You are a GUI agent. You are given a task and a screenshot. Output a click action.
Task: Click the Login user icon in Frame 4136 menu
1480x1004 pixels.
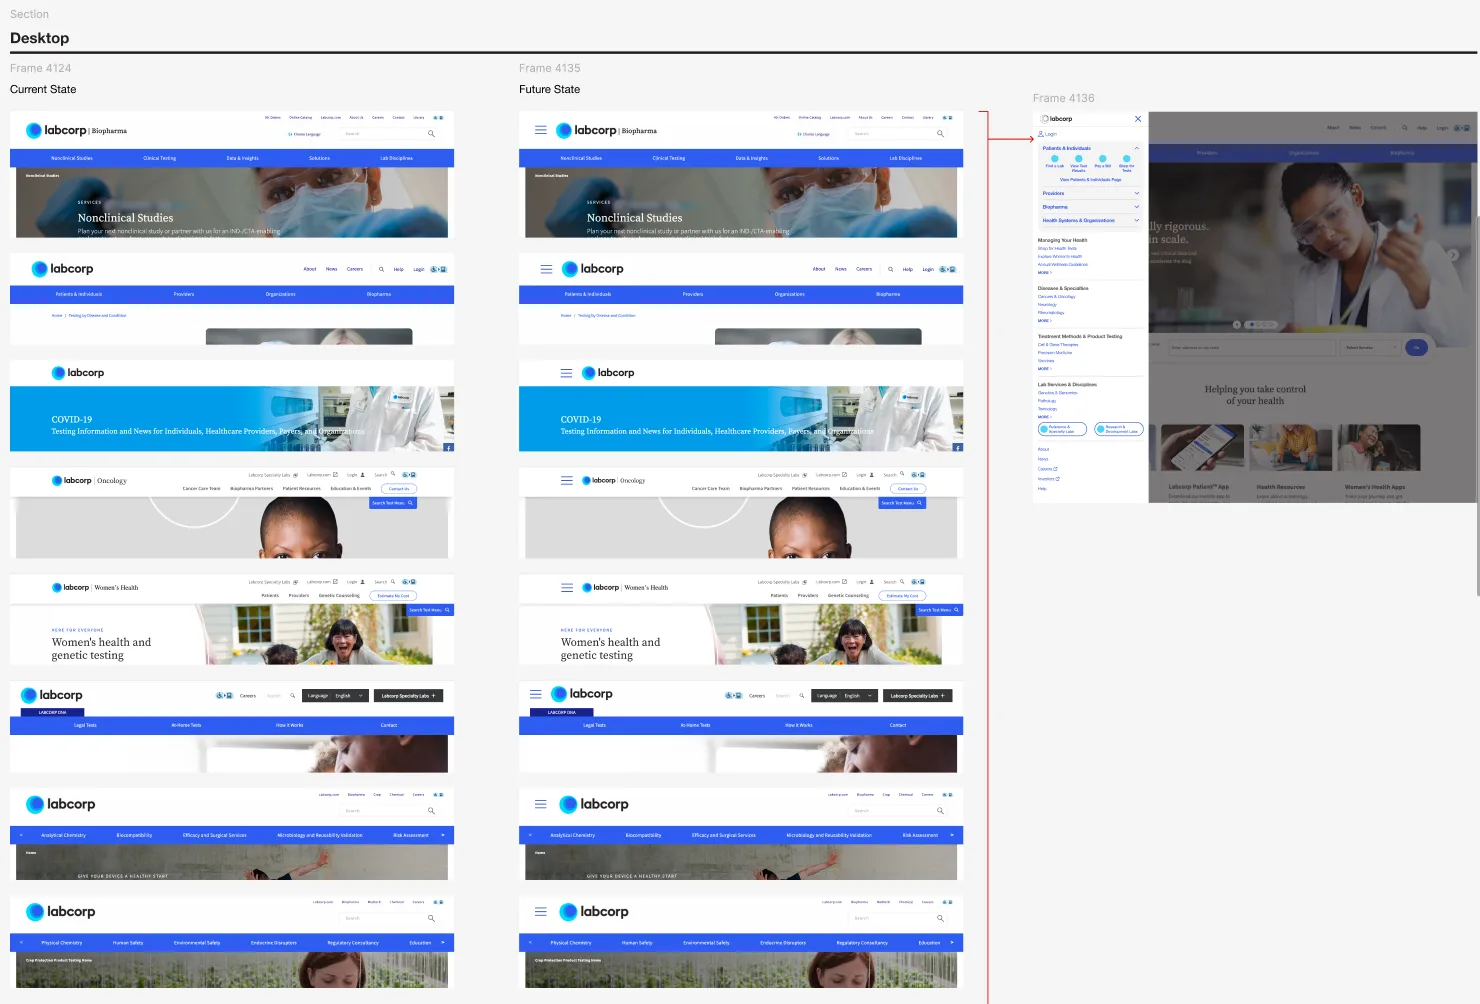[1041, 134]
